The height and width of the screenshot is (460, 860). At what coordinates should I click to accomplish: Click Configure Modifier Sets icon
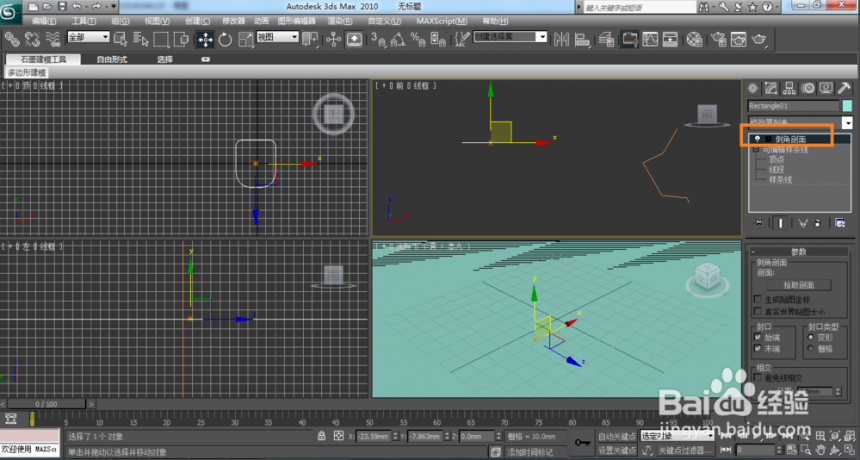click(840, 223)
